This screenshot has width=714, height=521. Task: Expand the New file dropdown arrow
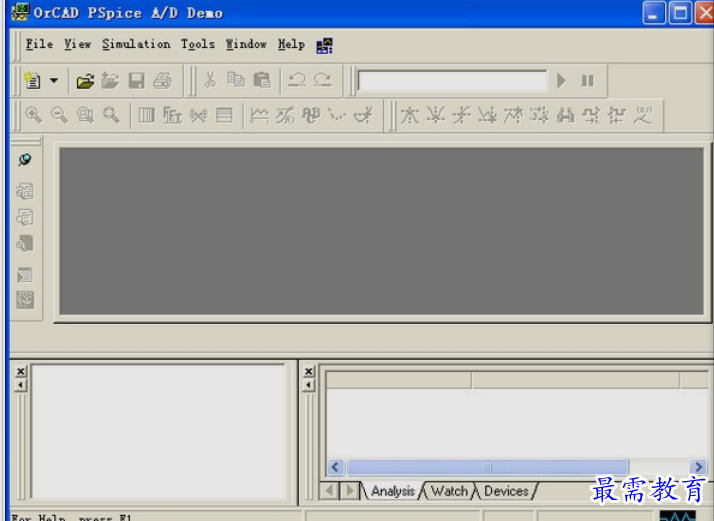[54, 81]
